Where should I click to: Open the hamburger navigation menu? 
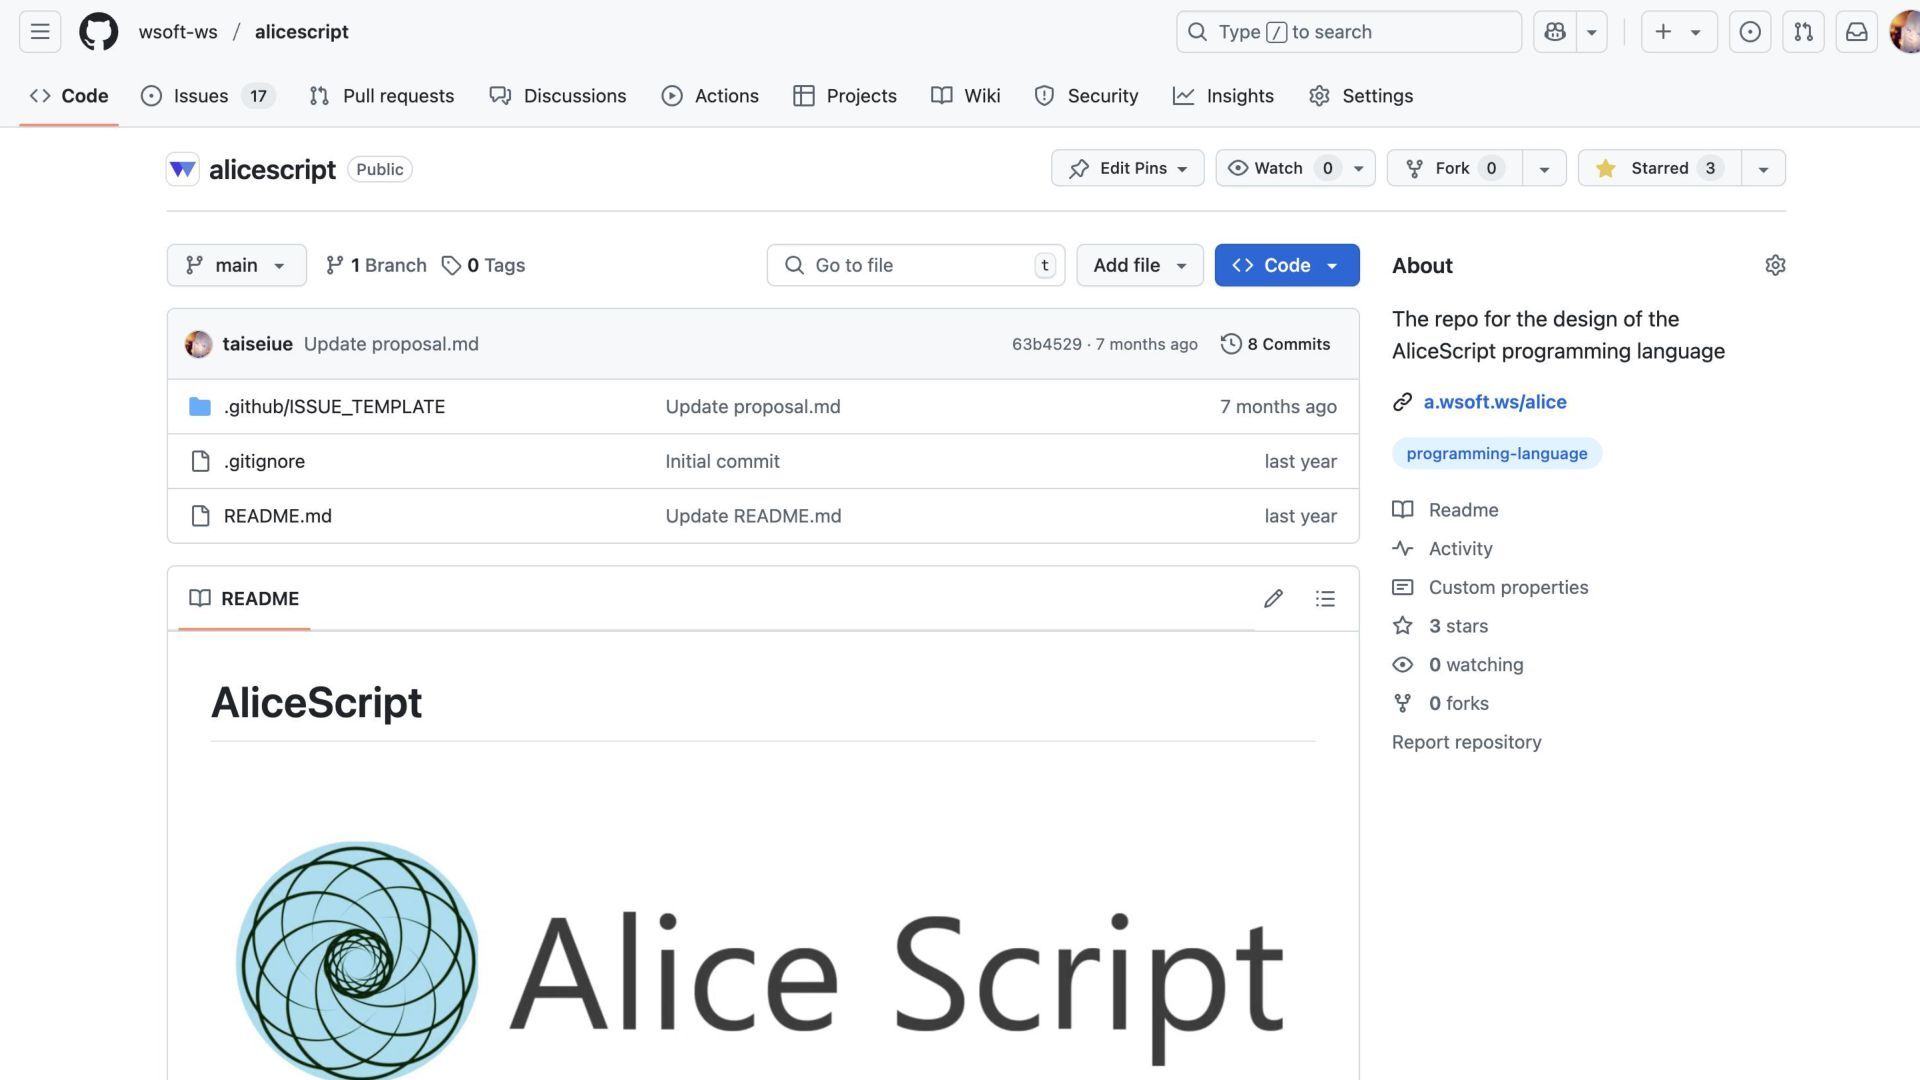pyautogui.click(x=40, y=32)
